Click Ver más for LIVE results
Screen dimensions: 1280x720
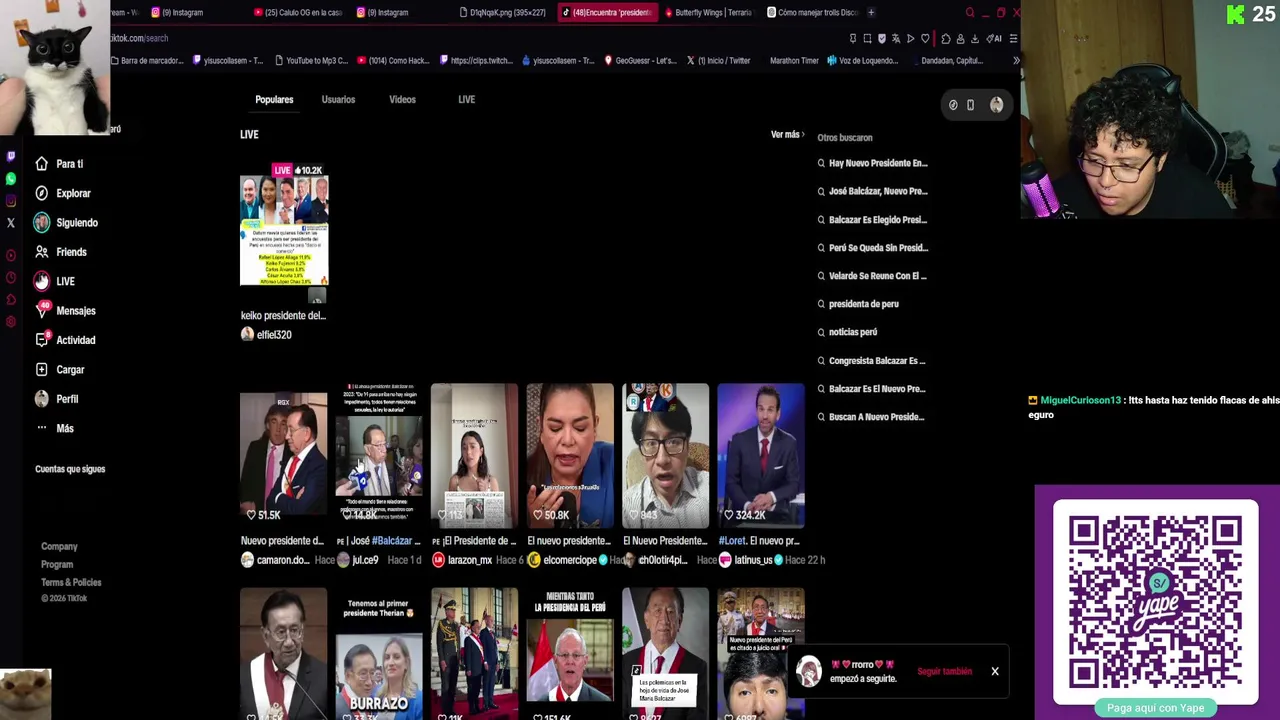click(x=787, y=135)
